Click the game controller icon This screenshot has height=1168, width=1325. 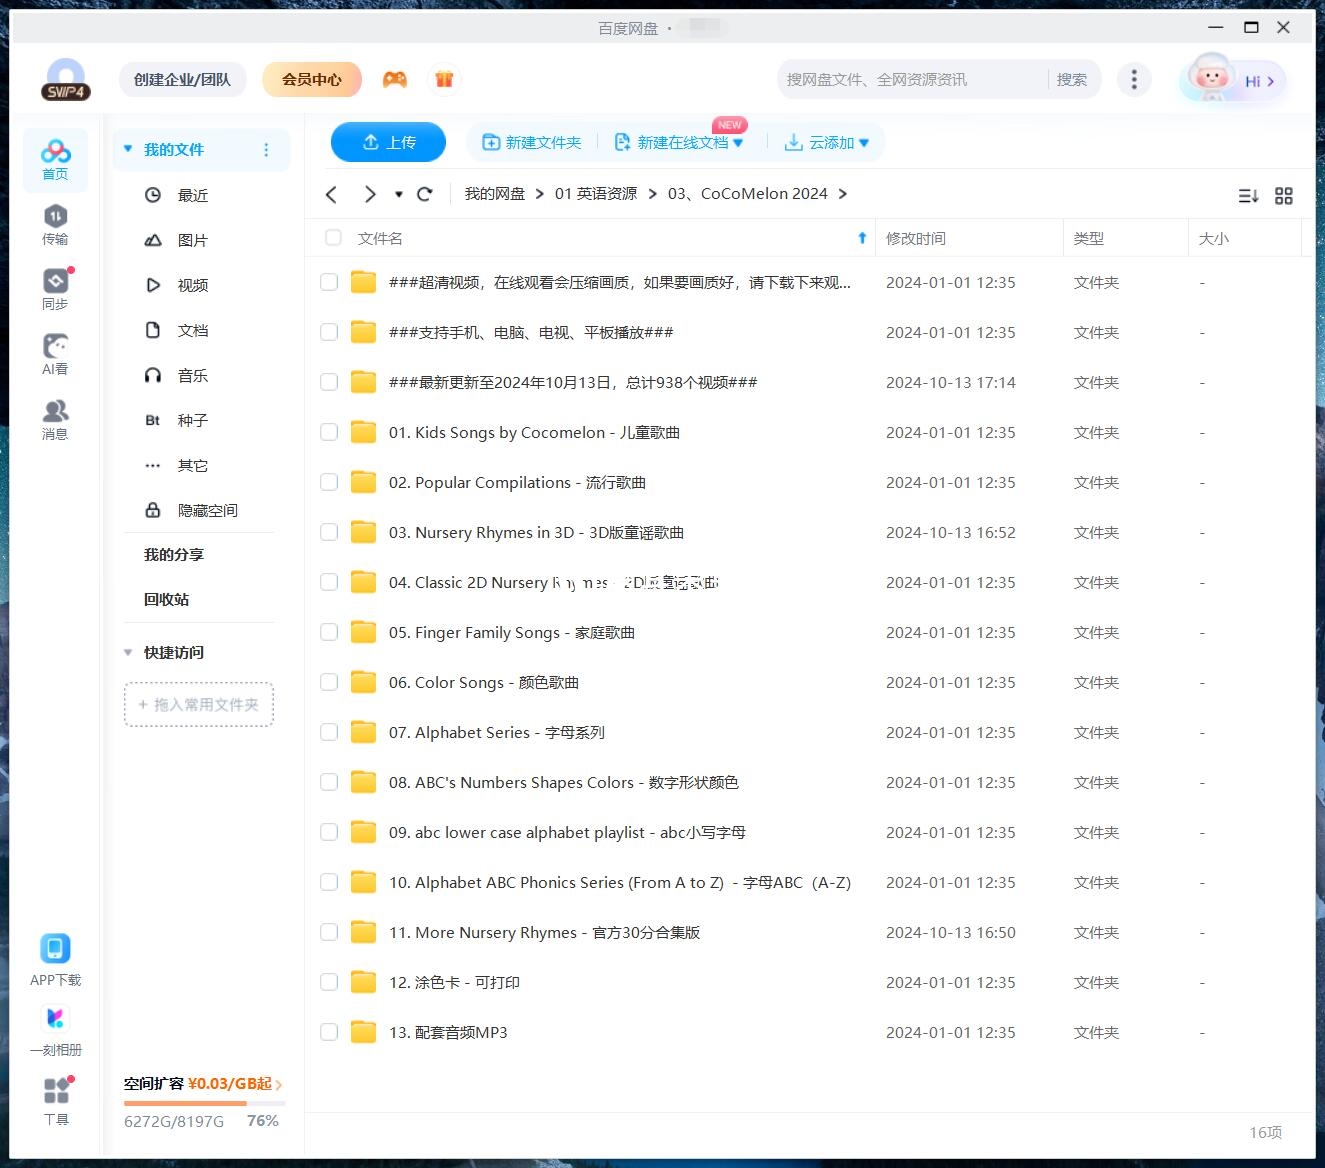click(395, 79)
